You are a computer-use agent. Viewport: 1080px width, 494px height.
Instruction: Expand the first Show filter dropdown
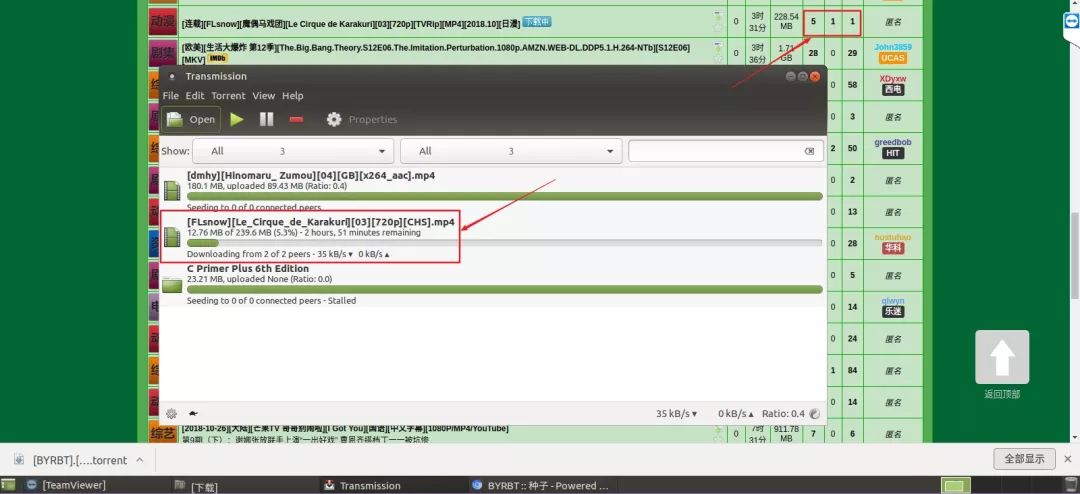[293, 151]
